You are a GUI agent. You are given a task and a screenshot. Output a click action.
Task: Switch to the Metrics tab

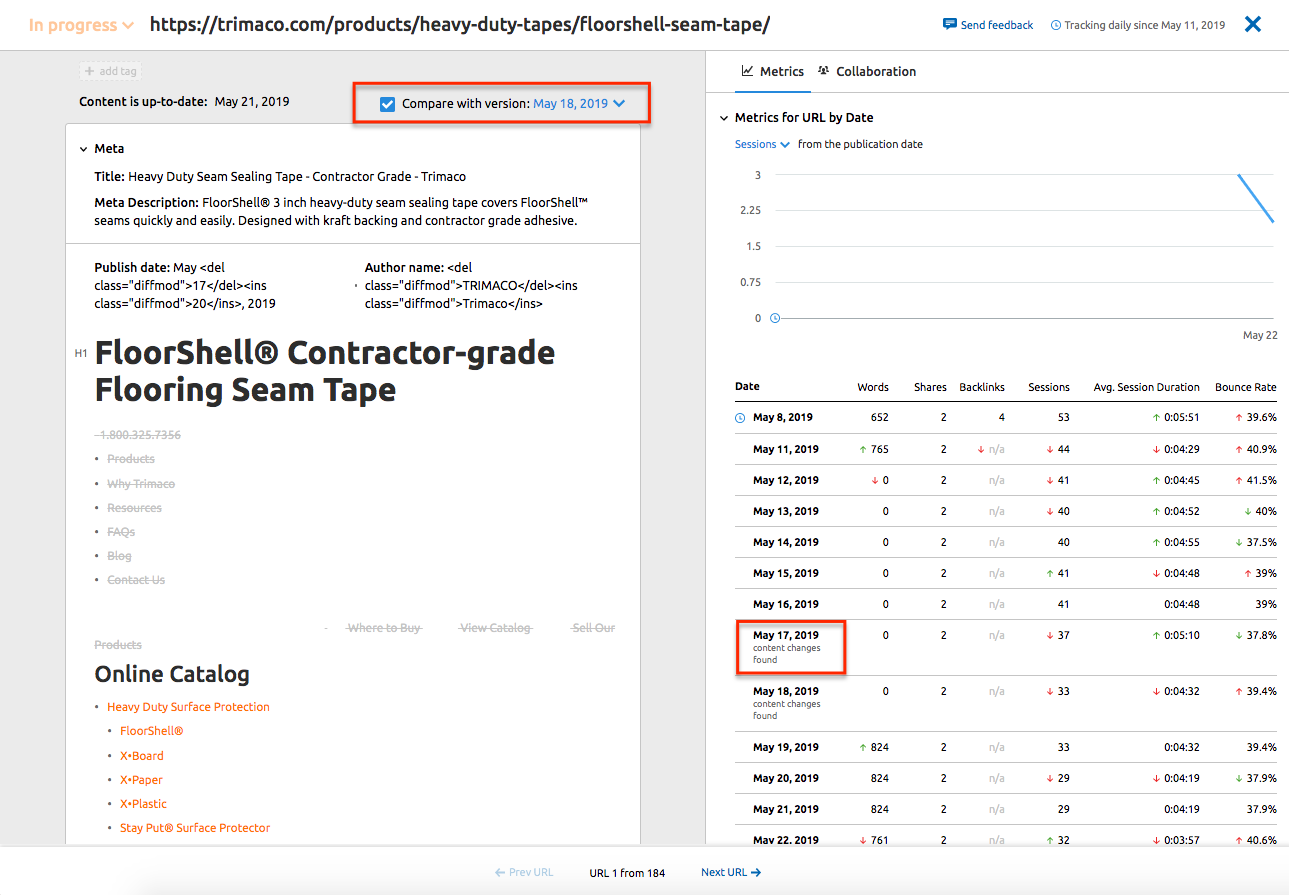[x=772, y=71]
